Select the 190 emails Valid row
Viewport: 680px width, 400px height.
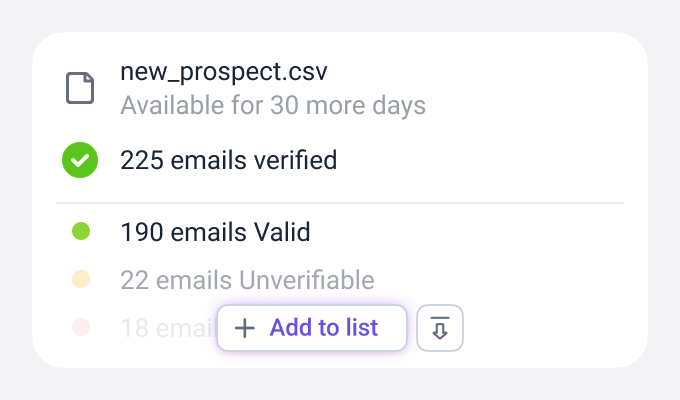point(215,232)
